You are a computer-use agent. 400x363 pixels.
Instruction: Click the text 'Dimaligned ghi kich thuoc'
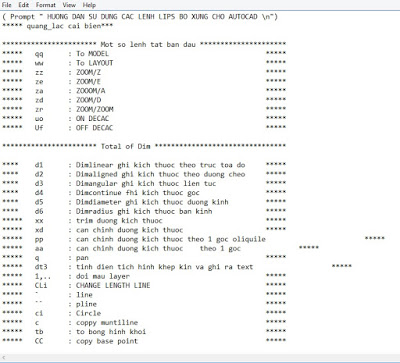(127, 174)
